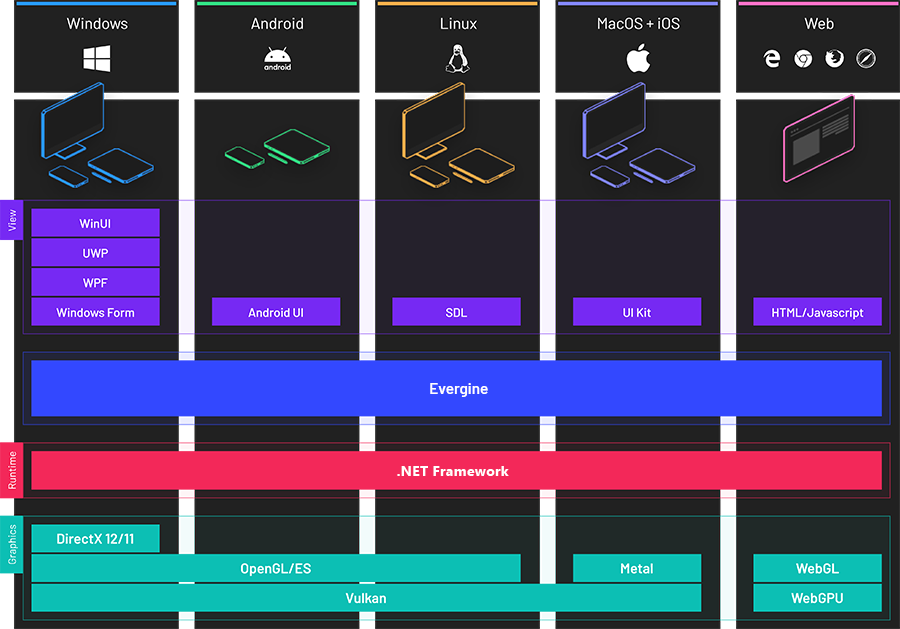Screen dimensions: 900x629
Task: Click the blue Evergine bar
Action: (x=456, y=388)
